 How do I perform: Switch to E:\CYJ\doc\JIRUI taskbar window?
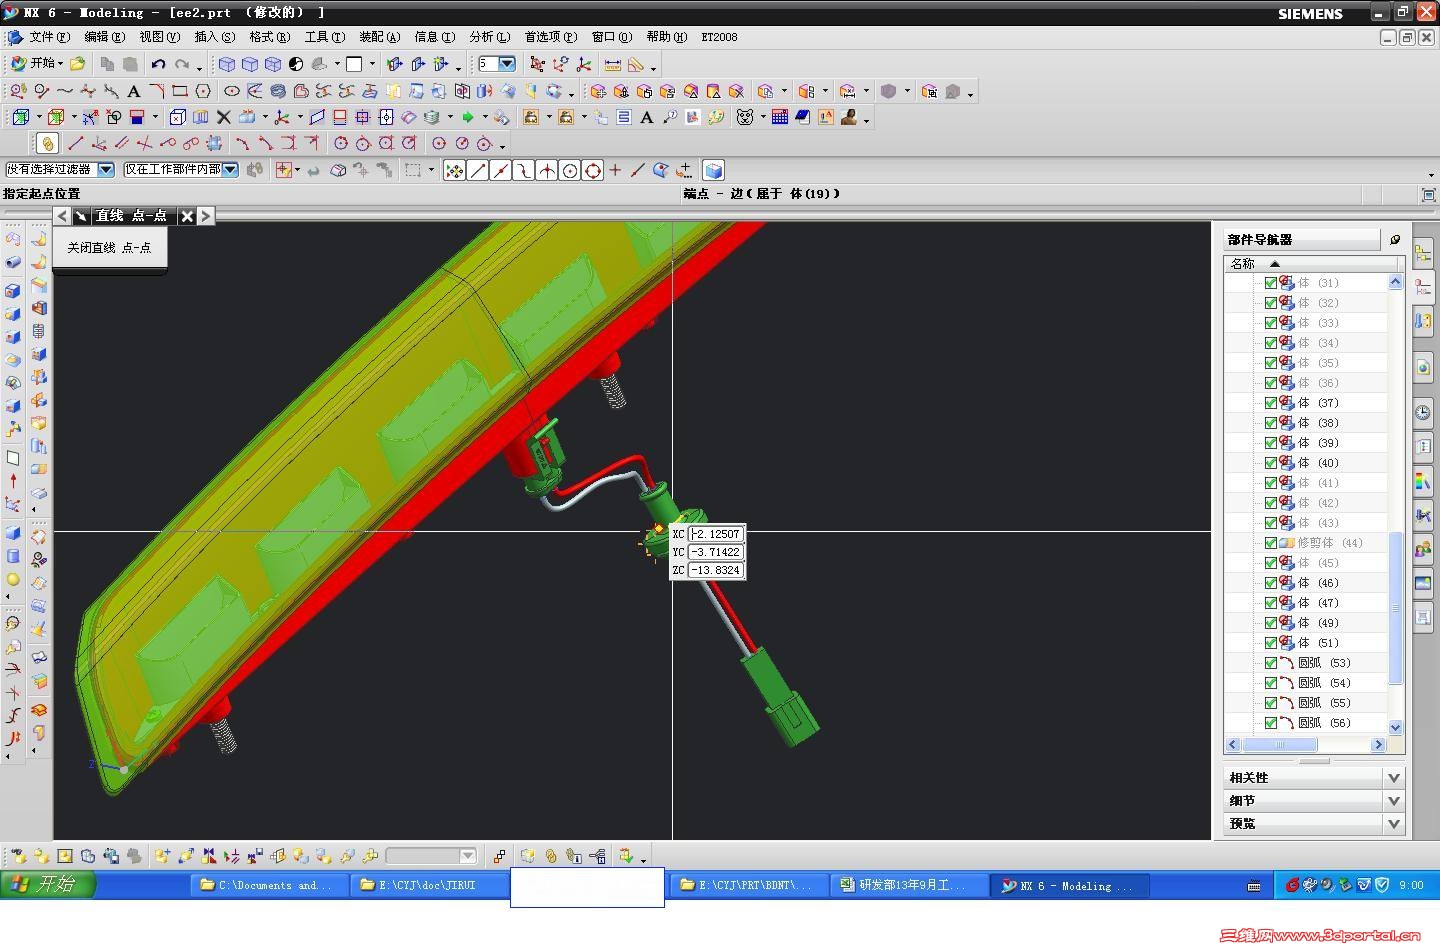pyautogui.click(x=431, y=885)
